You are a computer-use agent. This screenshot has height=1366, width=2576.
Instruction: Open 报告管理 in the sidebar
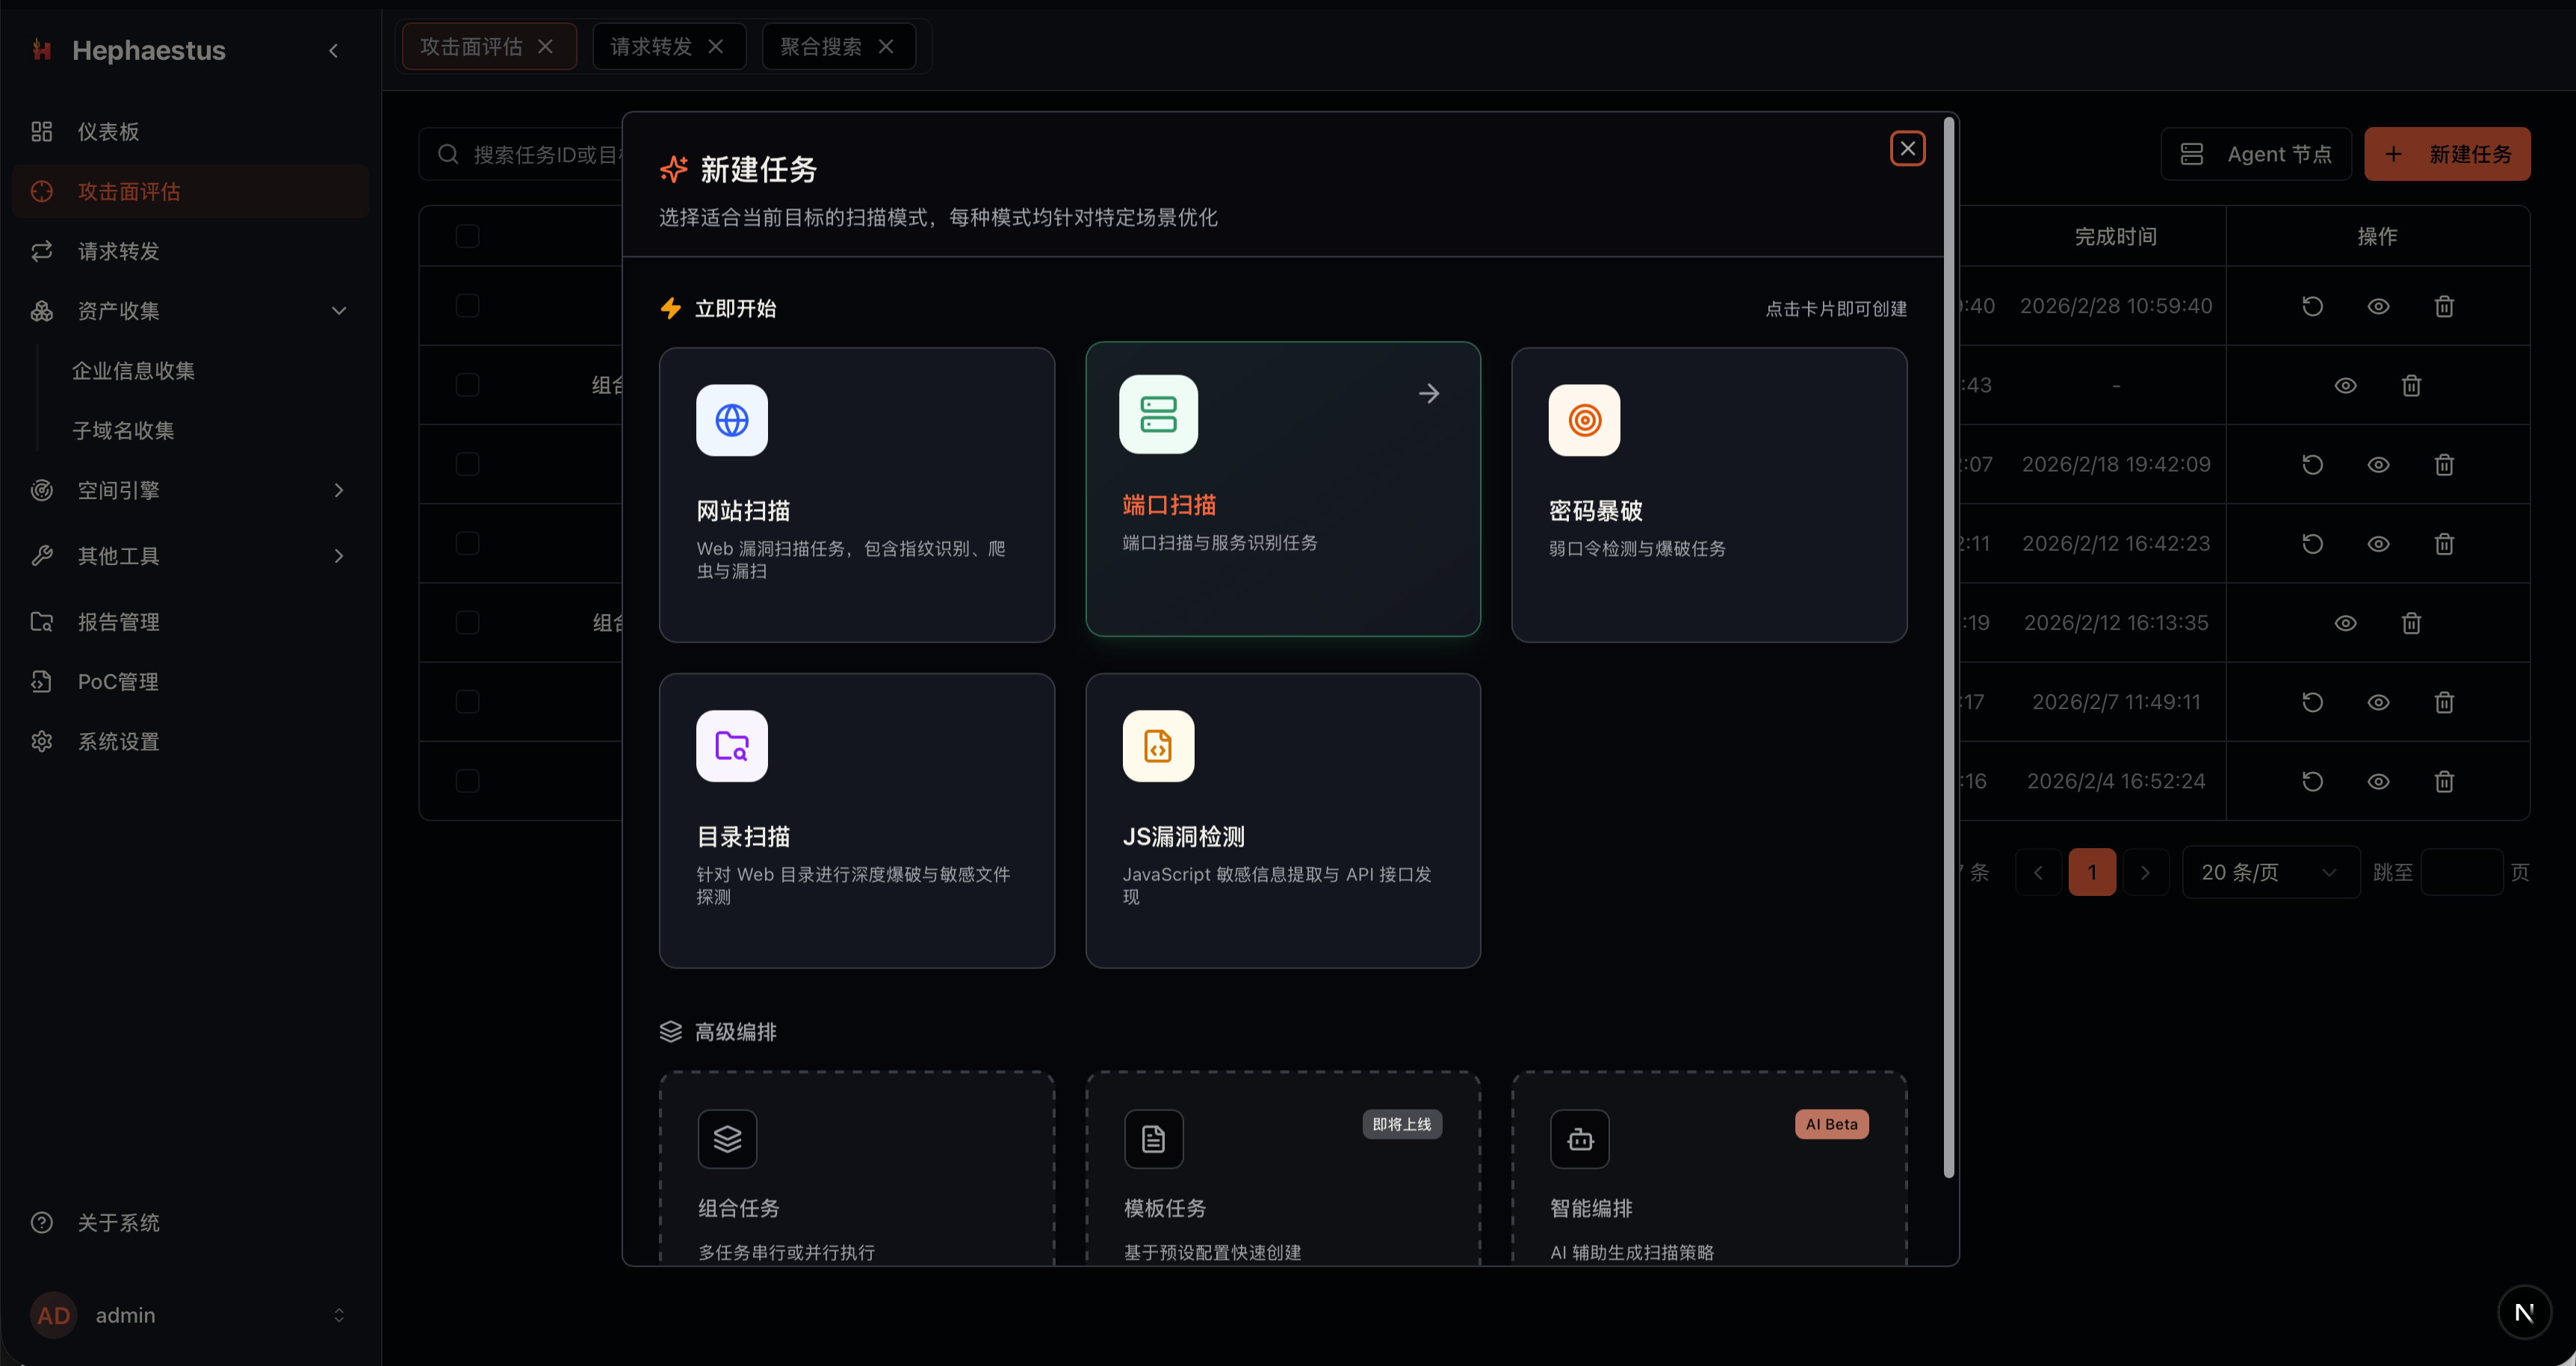point(118,621)
